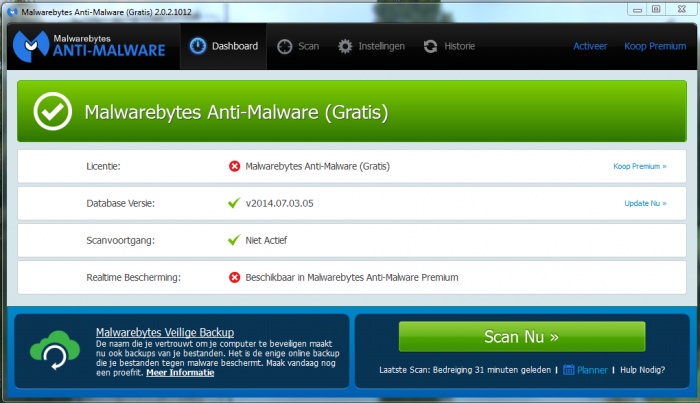Start a scan with the Scan Nu button
Viewport: 700px width, 403px height.
[522, 337]
